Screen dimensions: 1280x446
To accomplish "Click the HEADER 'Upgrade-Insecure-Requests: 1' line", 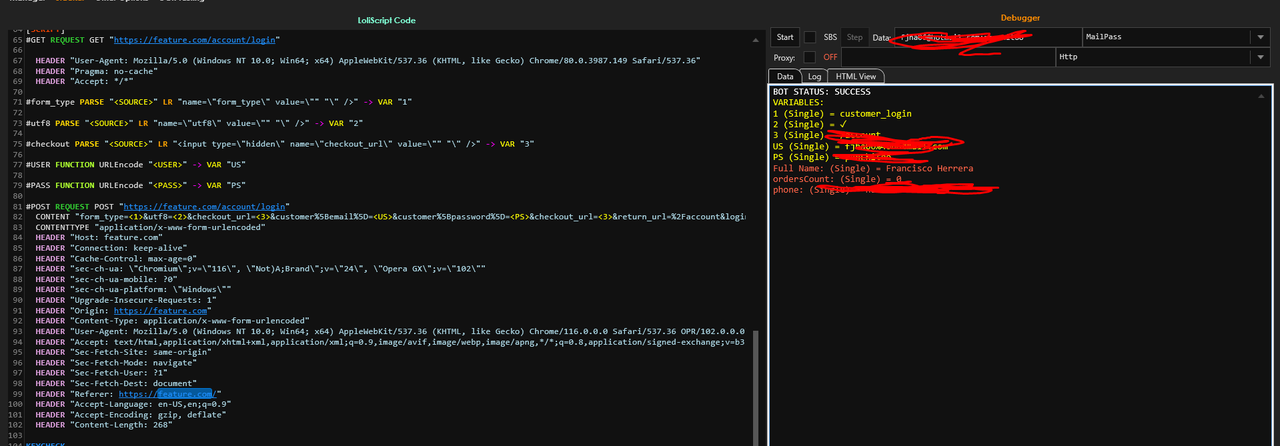I will click(x=125, y=300).
